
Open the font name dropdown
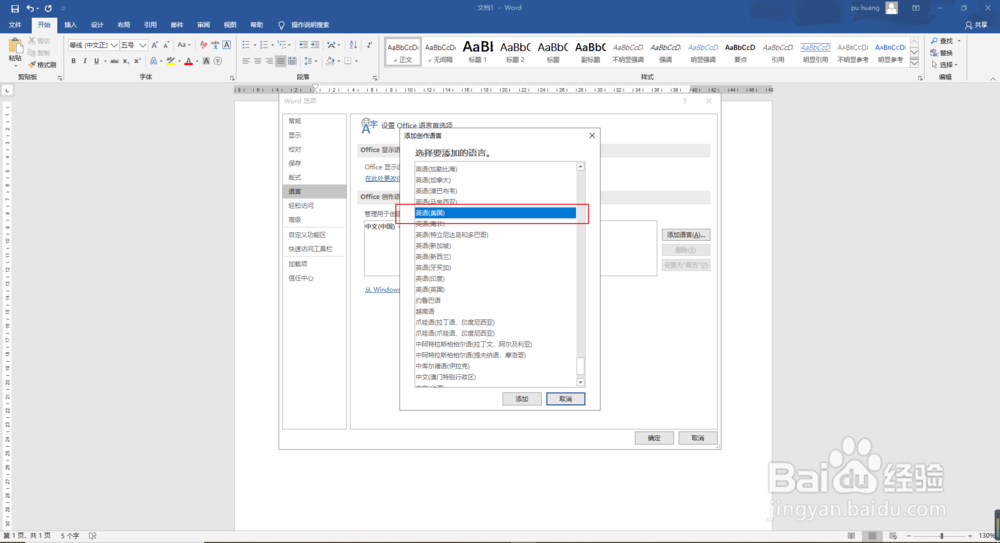(114, 45)
